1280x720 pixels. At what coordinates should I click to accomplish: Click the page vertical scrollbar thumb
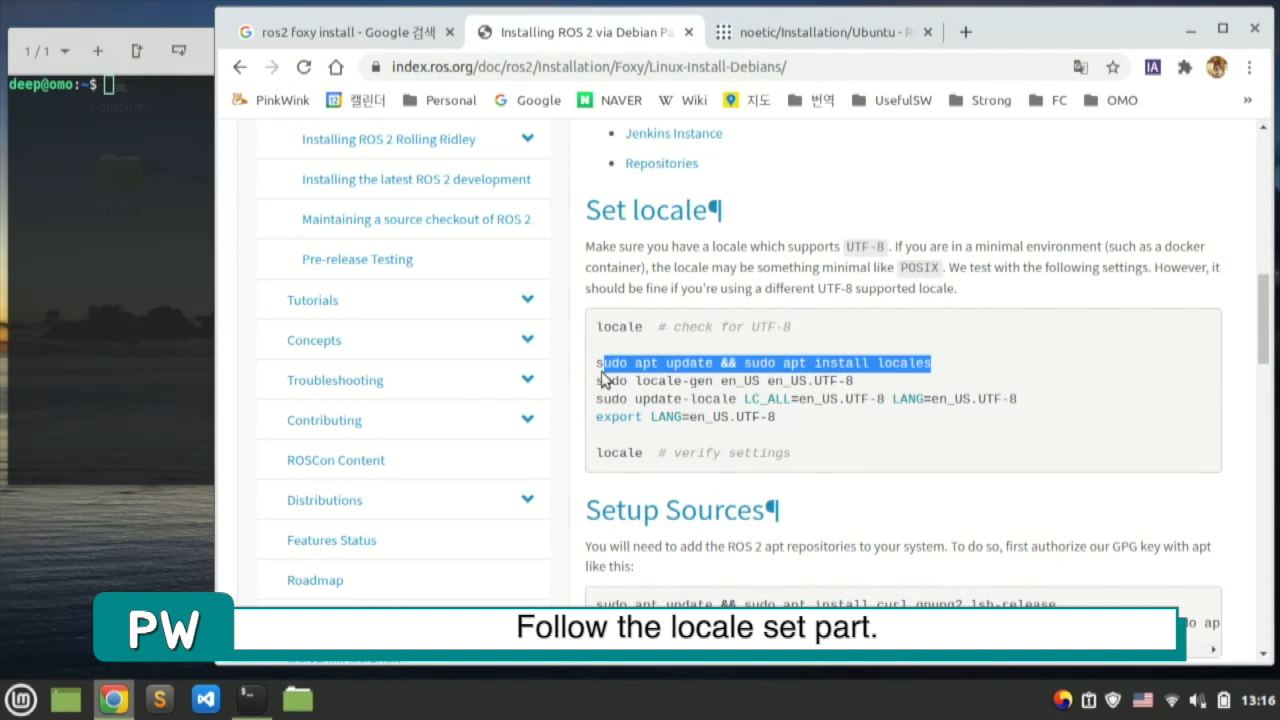click(x=1264, y=318)
